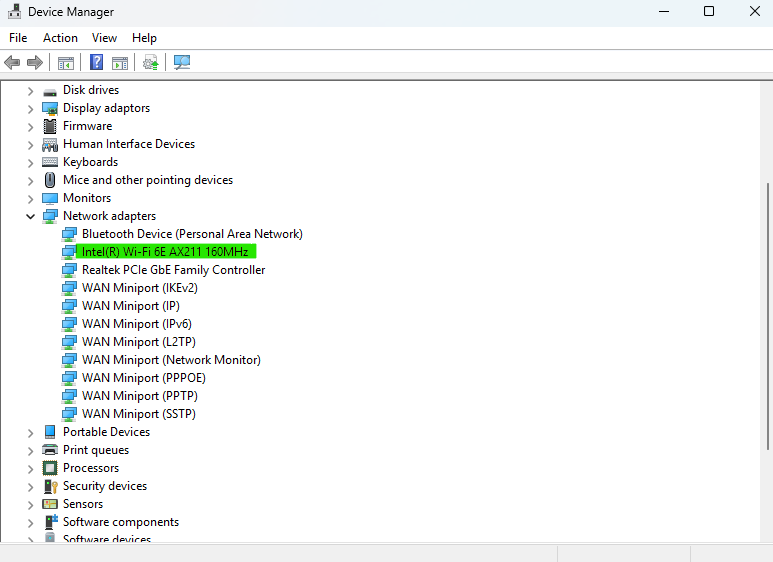Click the Security devices key icon
The width and height of the screenshot is (773, 562).
[x=51, y=486]
